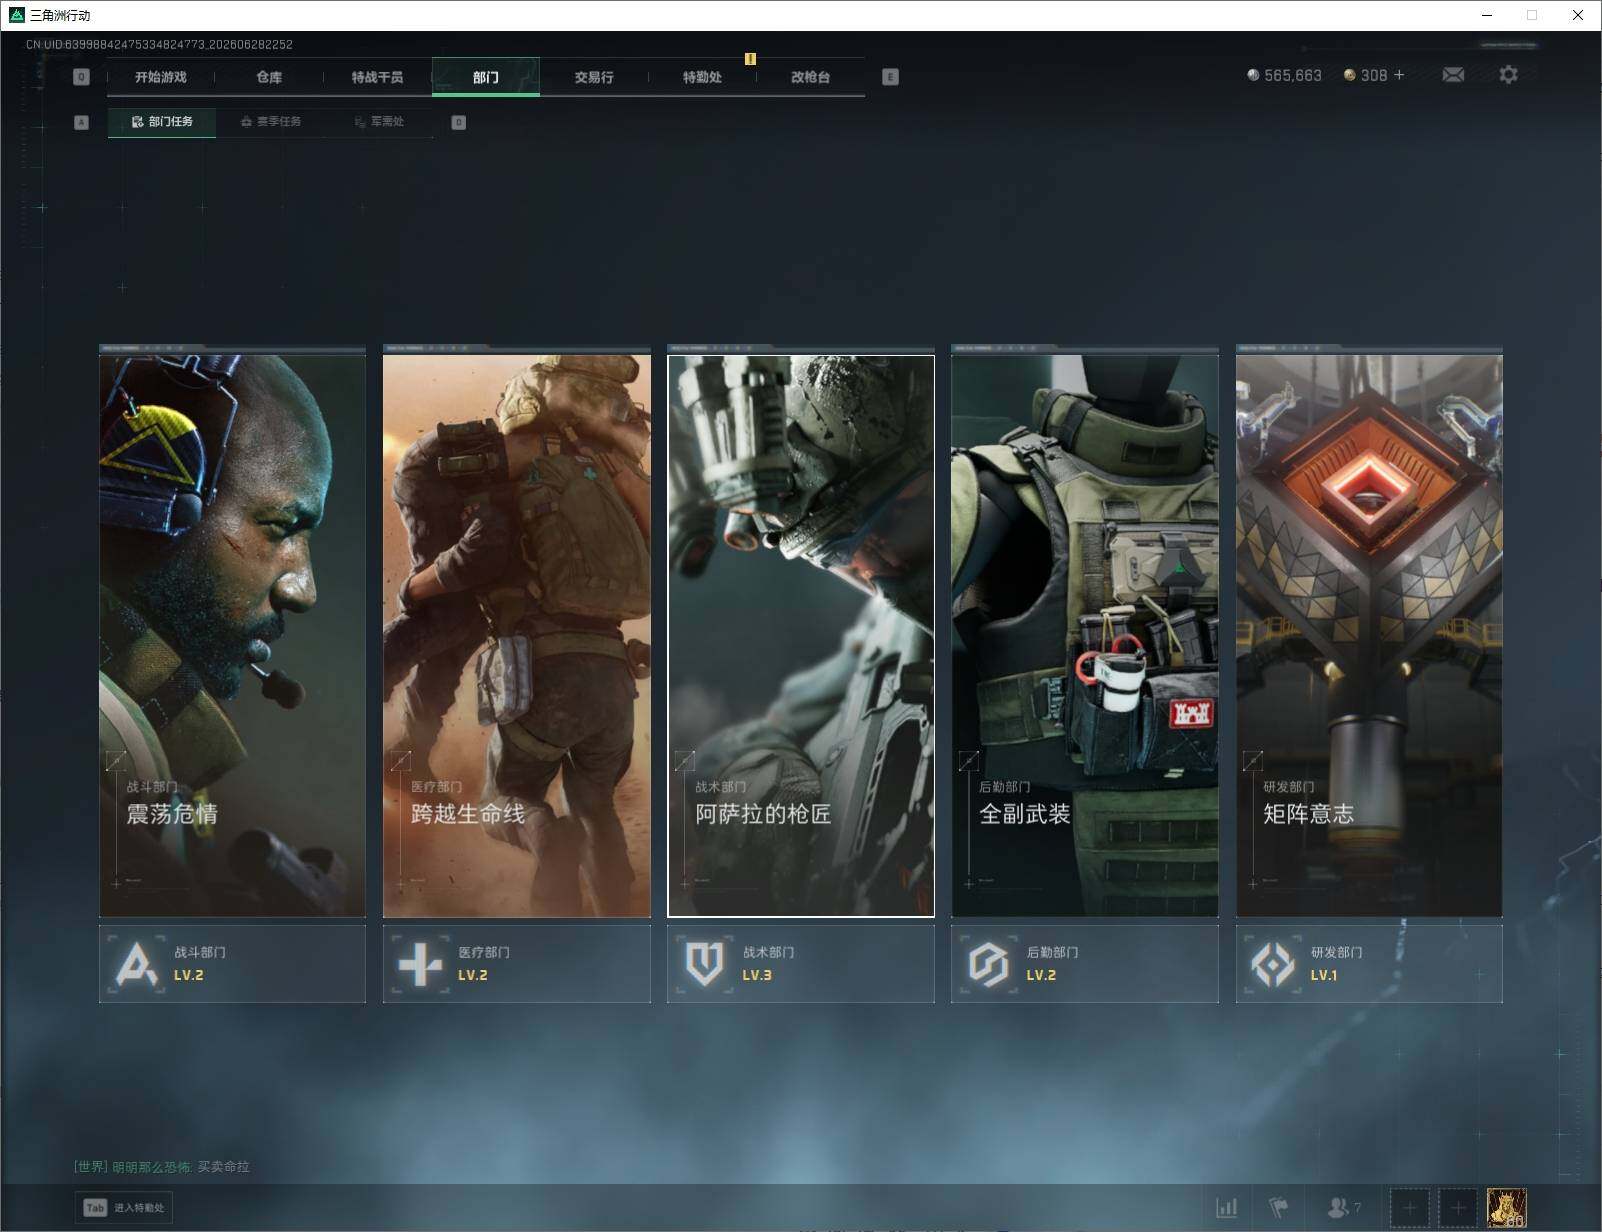This screenshot has height=1232, width=1602.
Task: Click the 565,663 silver currency coin
Action: [1253, 75]
